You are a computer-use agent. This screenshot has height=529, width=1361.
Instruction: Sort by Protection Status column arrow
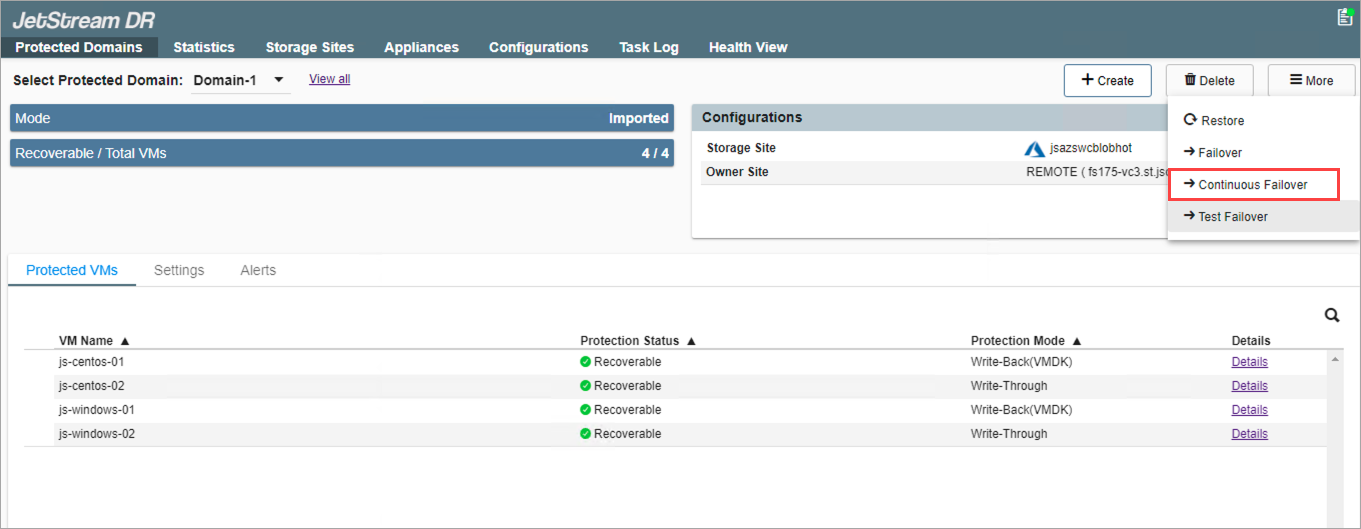click(x=691, y=341)
